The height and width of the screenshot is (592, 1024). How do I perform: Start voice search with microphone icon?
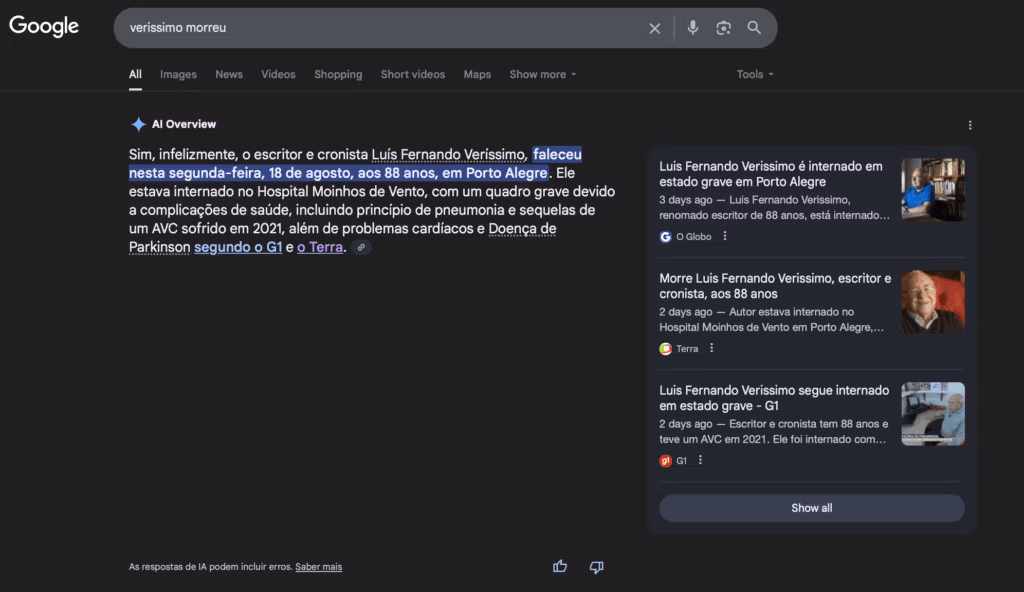[693, 28]
